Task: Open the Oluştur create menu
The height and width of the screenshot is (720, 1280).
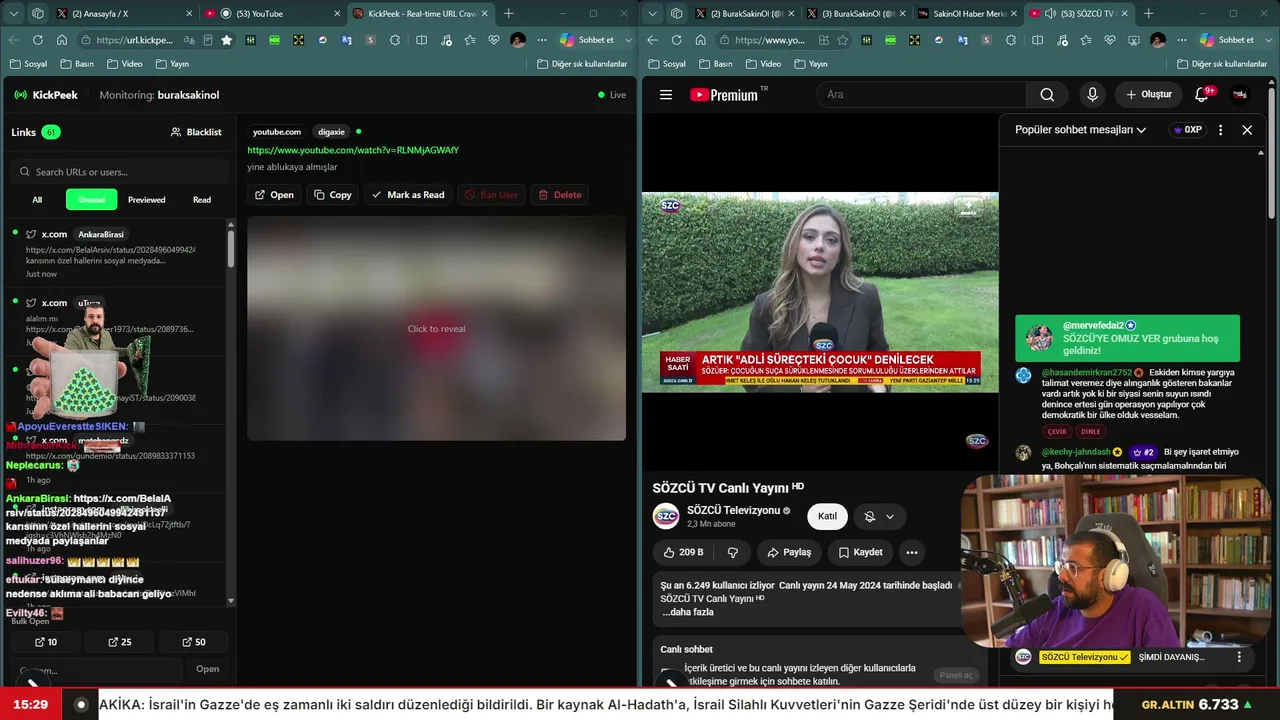Action: click(x=1148, y=95)
